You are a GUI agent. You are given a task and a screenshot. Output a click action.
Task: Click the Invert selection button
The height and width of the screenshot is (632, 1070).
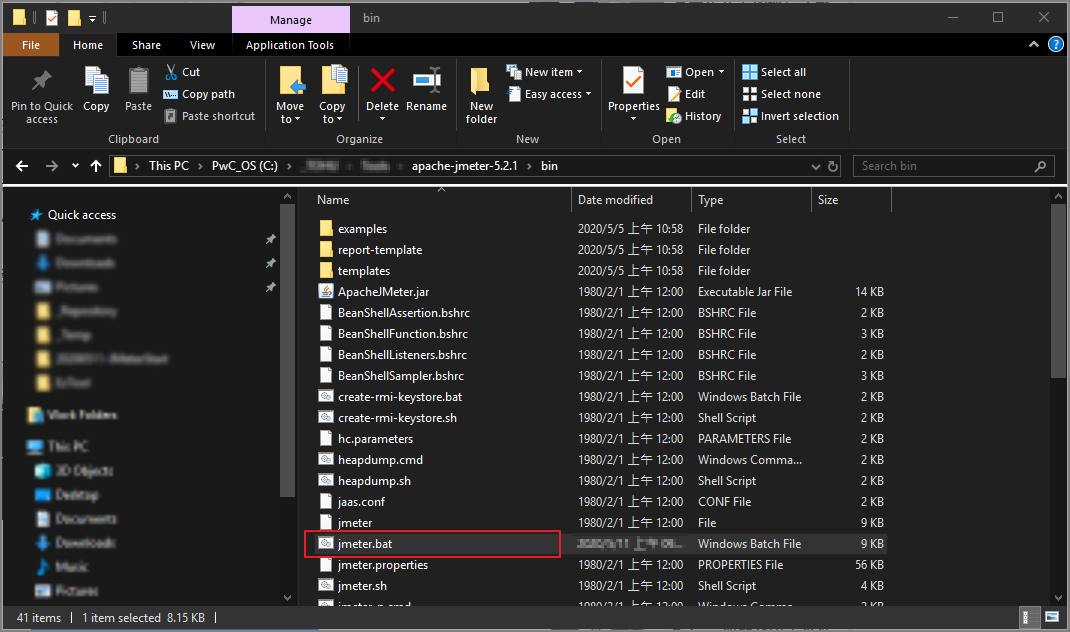[x=790, y=115]
